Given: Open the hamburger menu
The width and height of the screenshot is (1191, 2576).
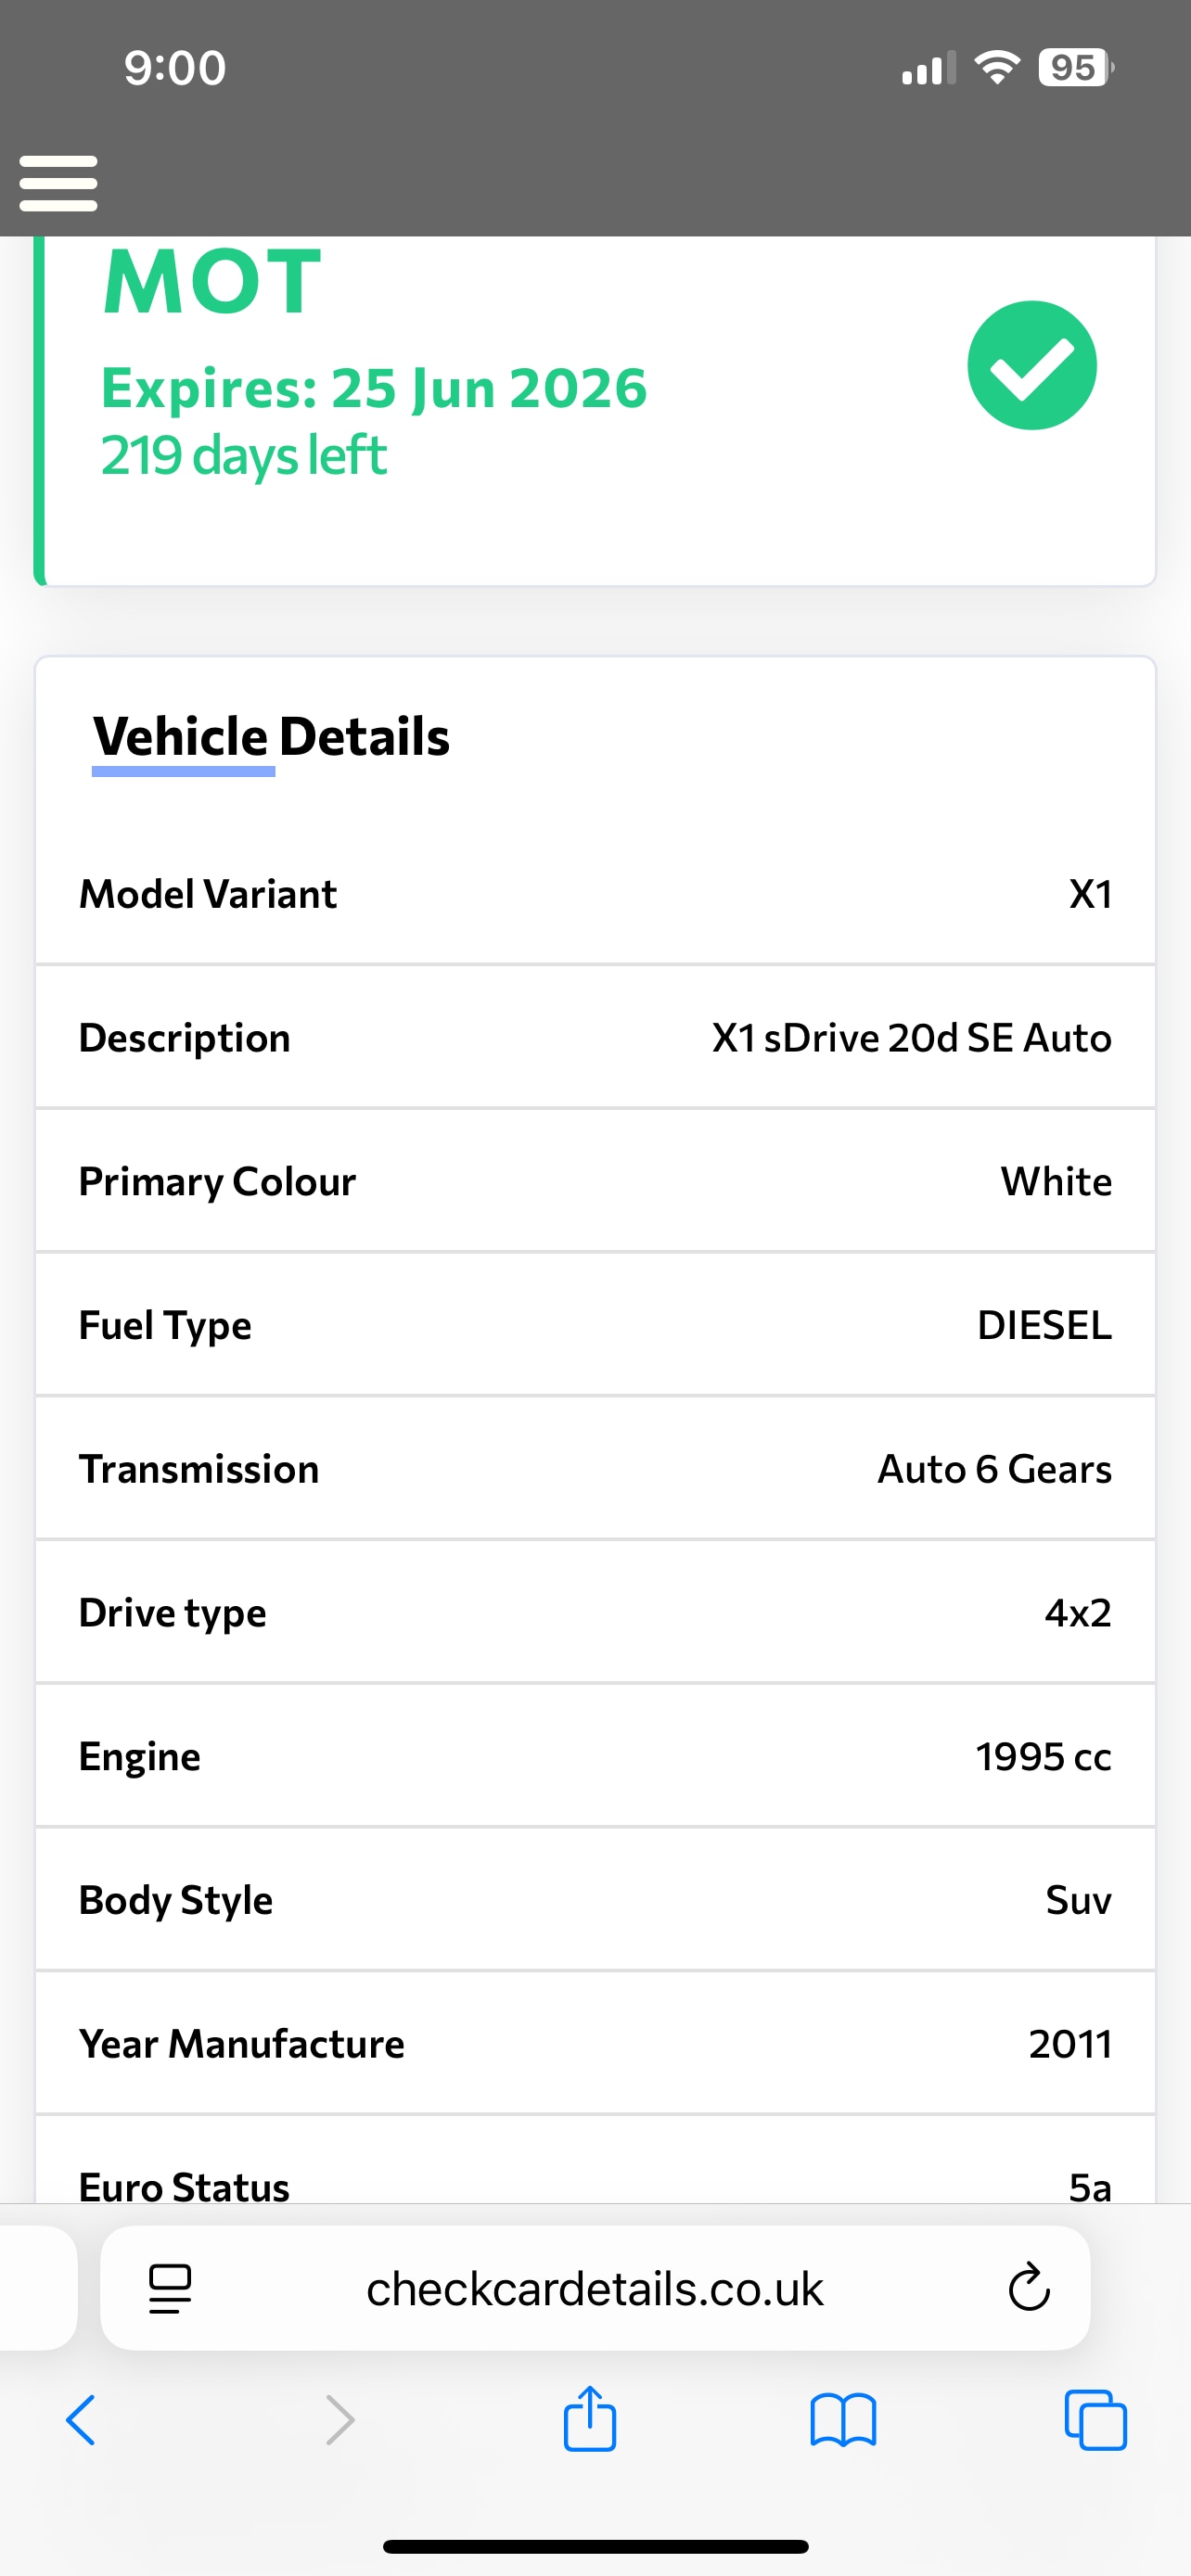Looking at the screenshot, I should [x=58, y=183].
